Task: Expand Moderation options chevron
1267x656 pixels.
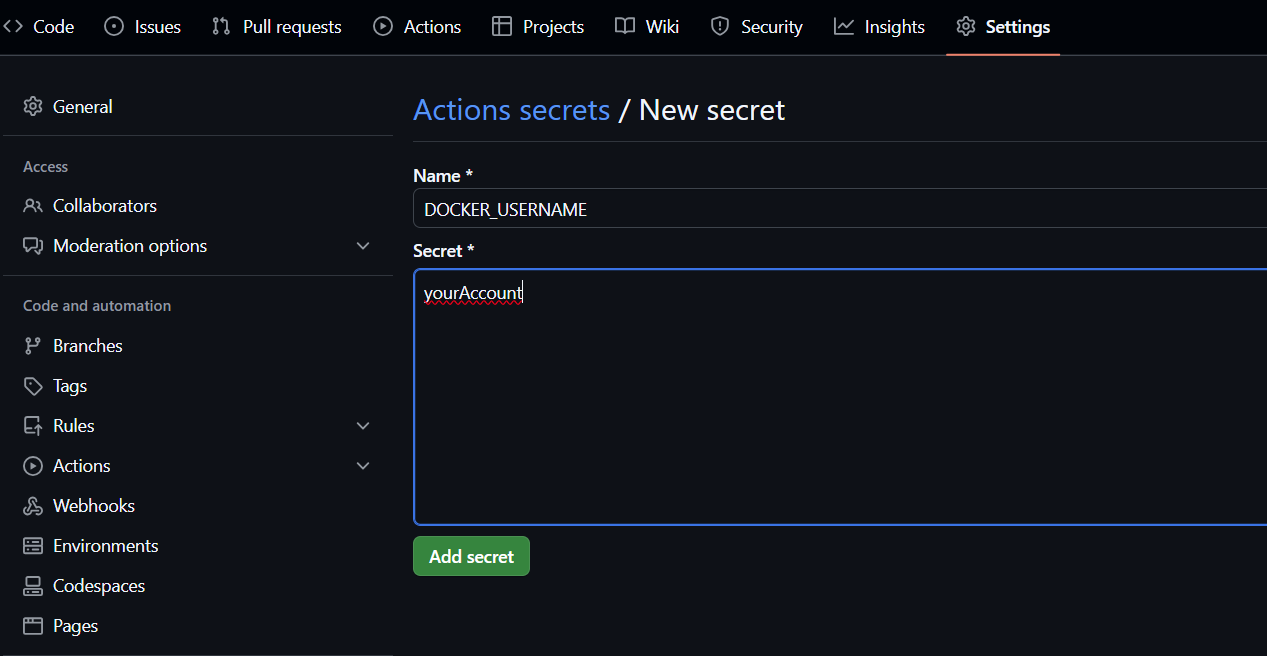Action: click(363, 246)
